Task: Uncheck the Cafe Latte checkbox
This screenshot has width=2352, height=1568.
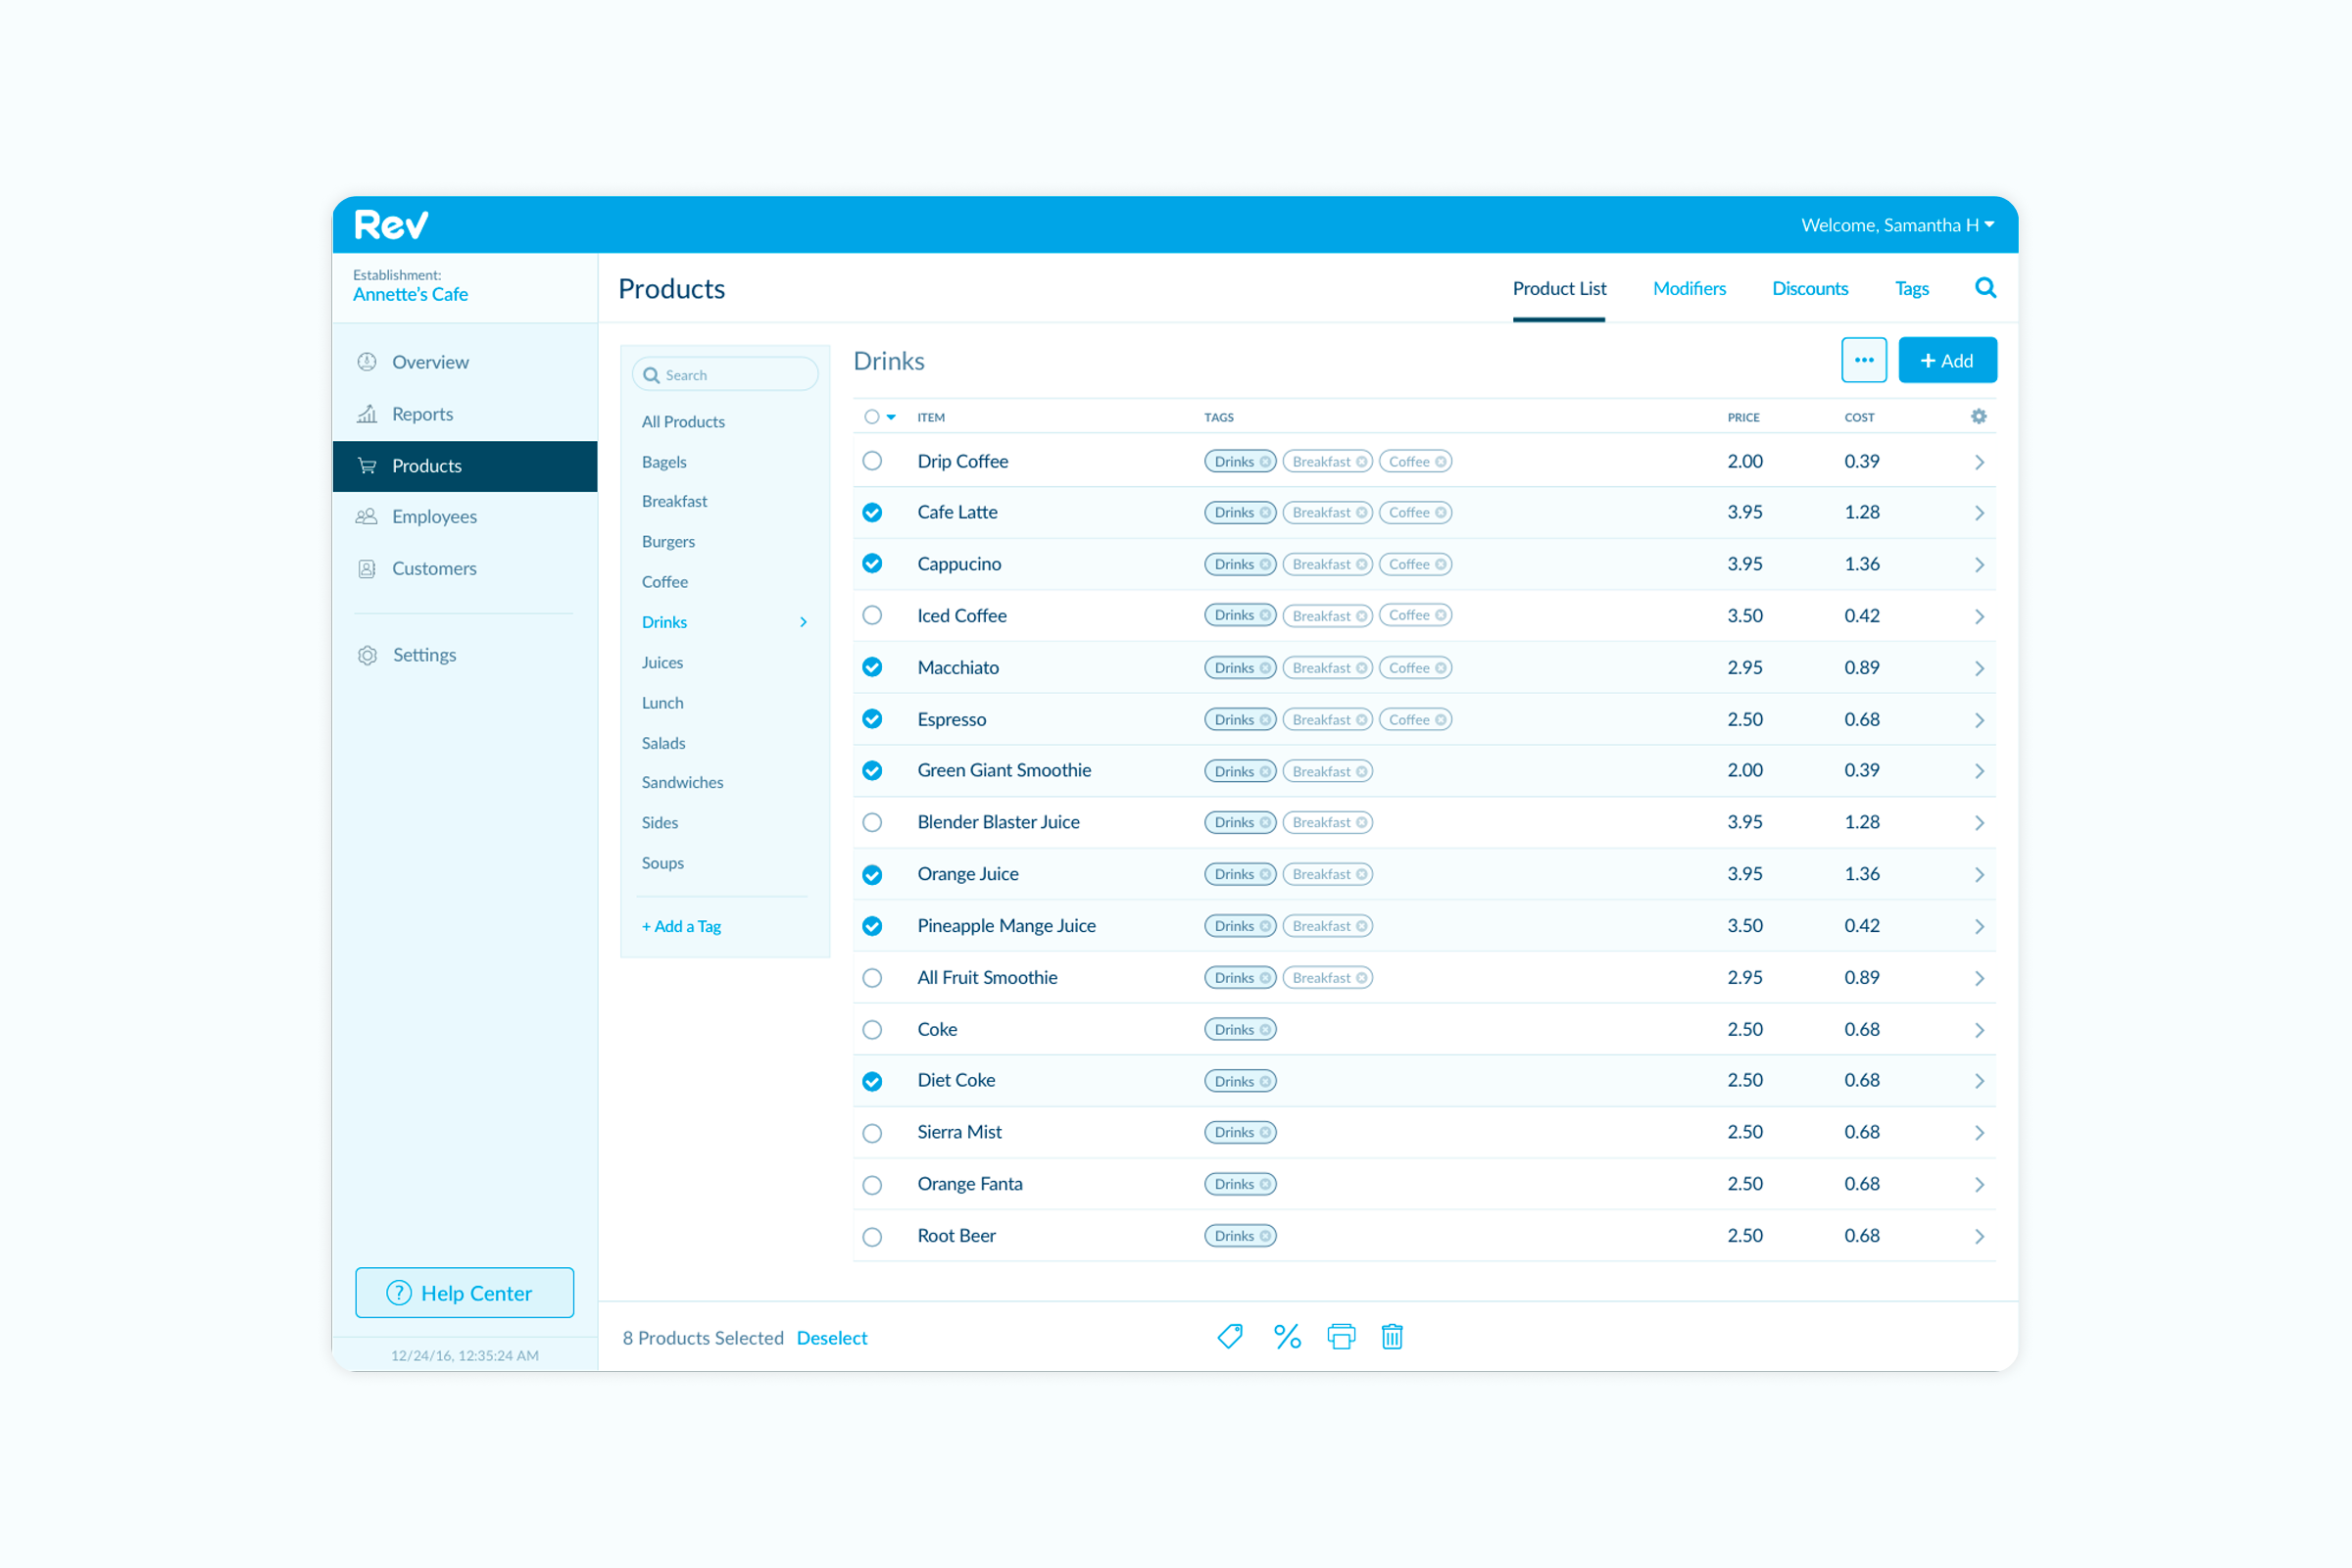Action: pyautogui.click(x=872, y=512)
